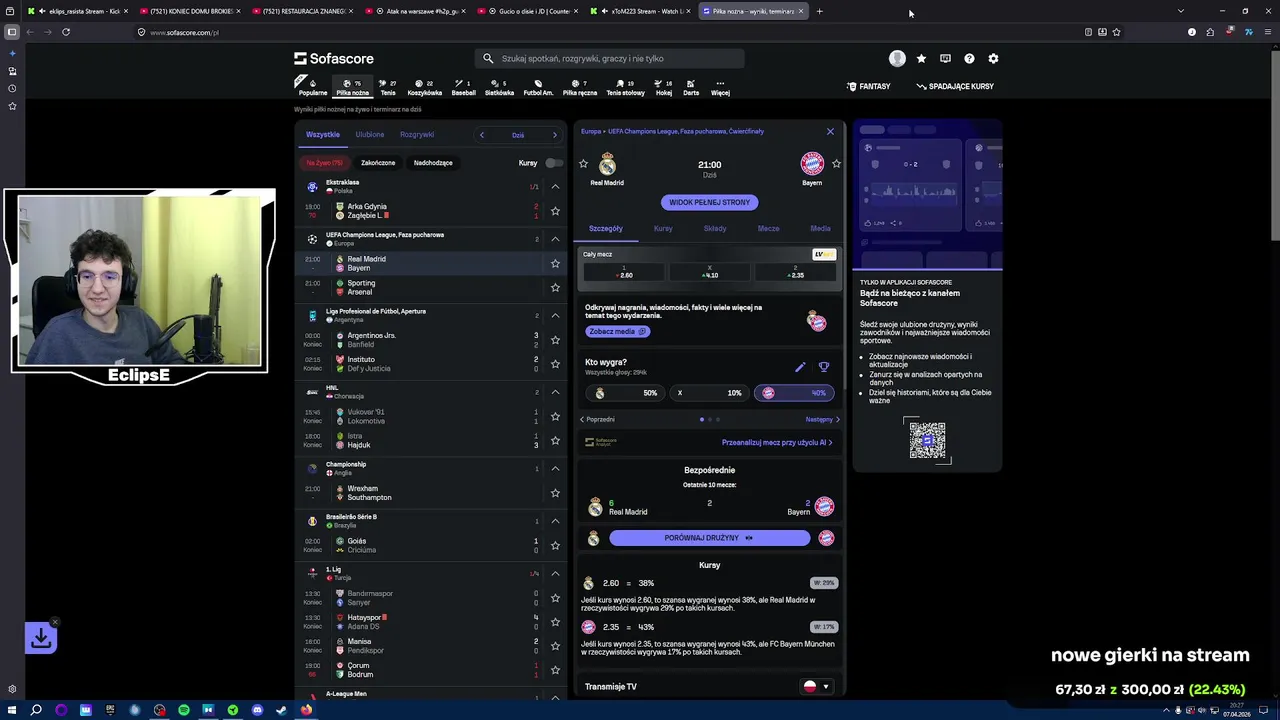Switch to the Rozgrywki tab

(417, 134)
